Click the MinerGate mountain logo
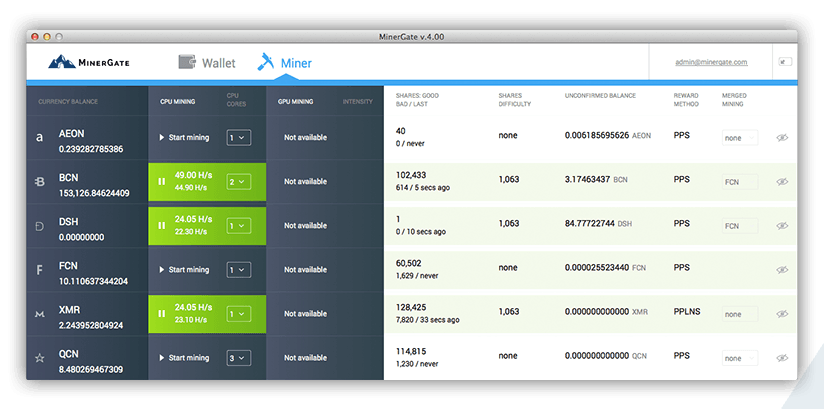 point(62,62)
